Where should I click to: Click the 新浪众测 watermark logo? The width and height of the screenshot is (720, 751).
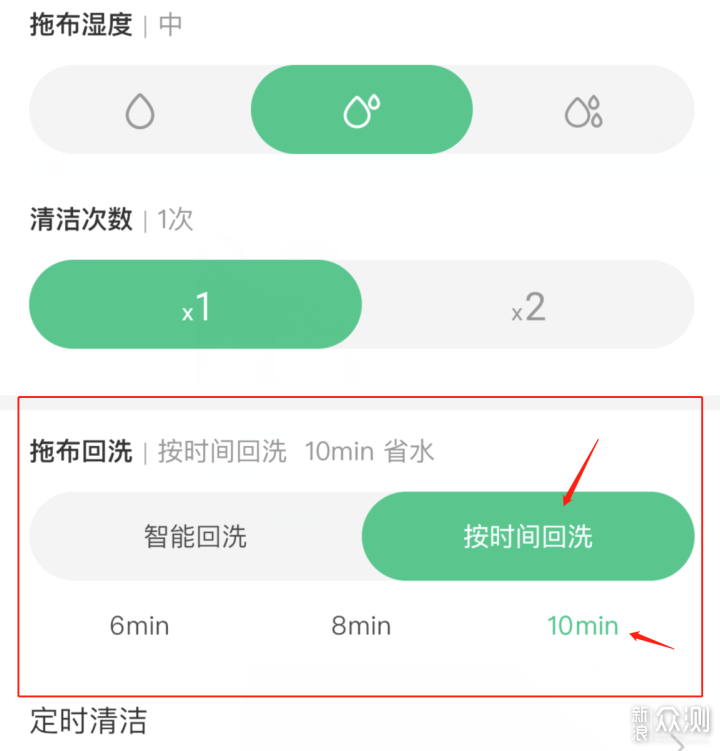click(x=670, y=722)
